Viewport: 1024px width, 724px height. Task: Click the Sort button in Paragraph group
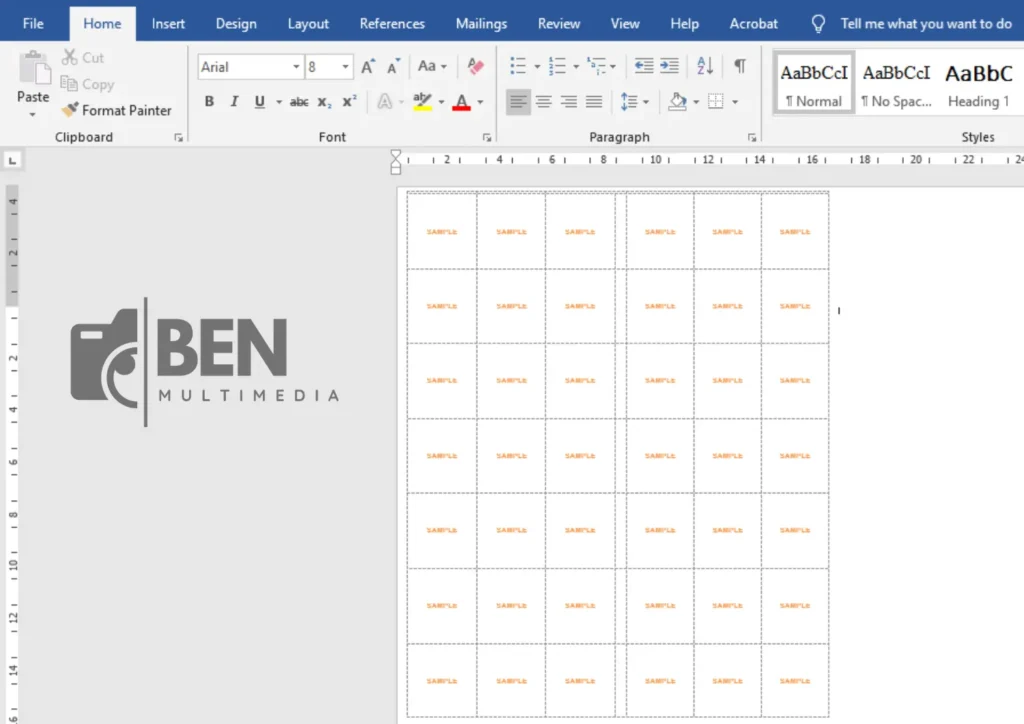tap(704, 65)
